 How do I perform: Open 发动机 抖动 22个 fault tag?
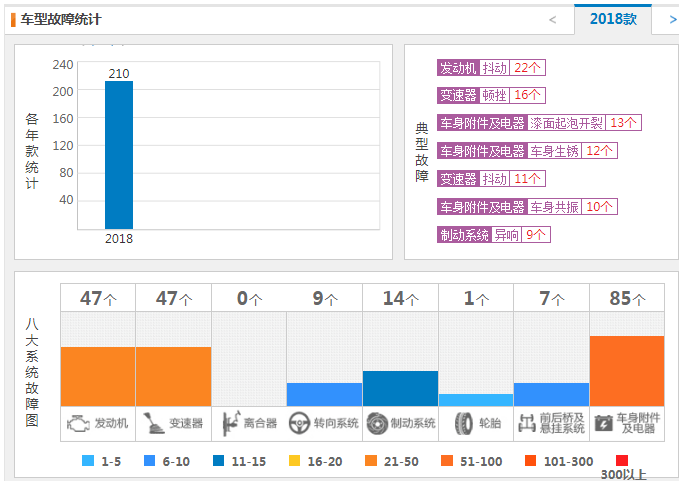click(x=491, y=68)
